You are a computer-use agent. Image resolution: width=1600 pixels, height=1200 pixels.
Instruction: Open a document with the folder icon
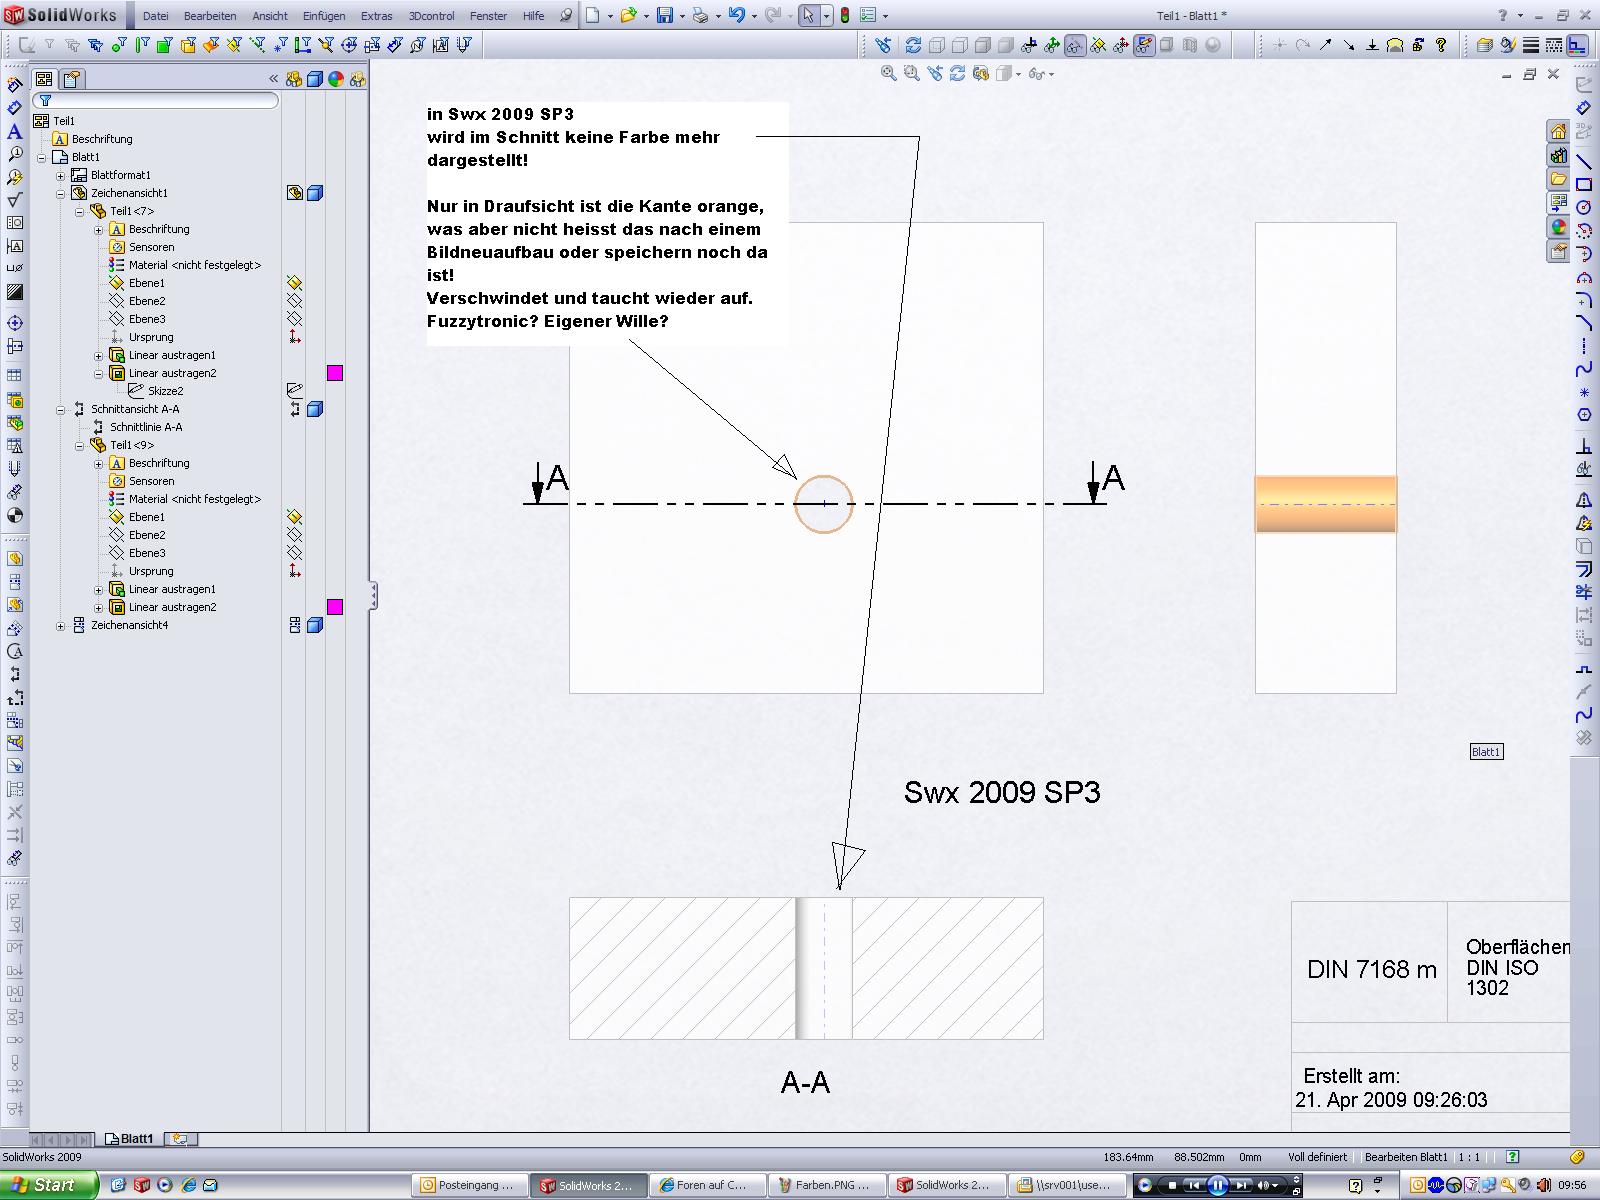tap(628, 15)
